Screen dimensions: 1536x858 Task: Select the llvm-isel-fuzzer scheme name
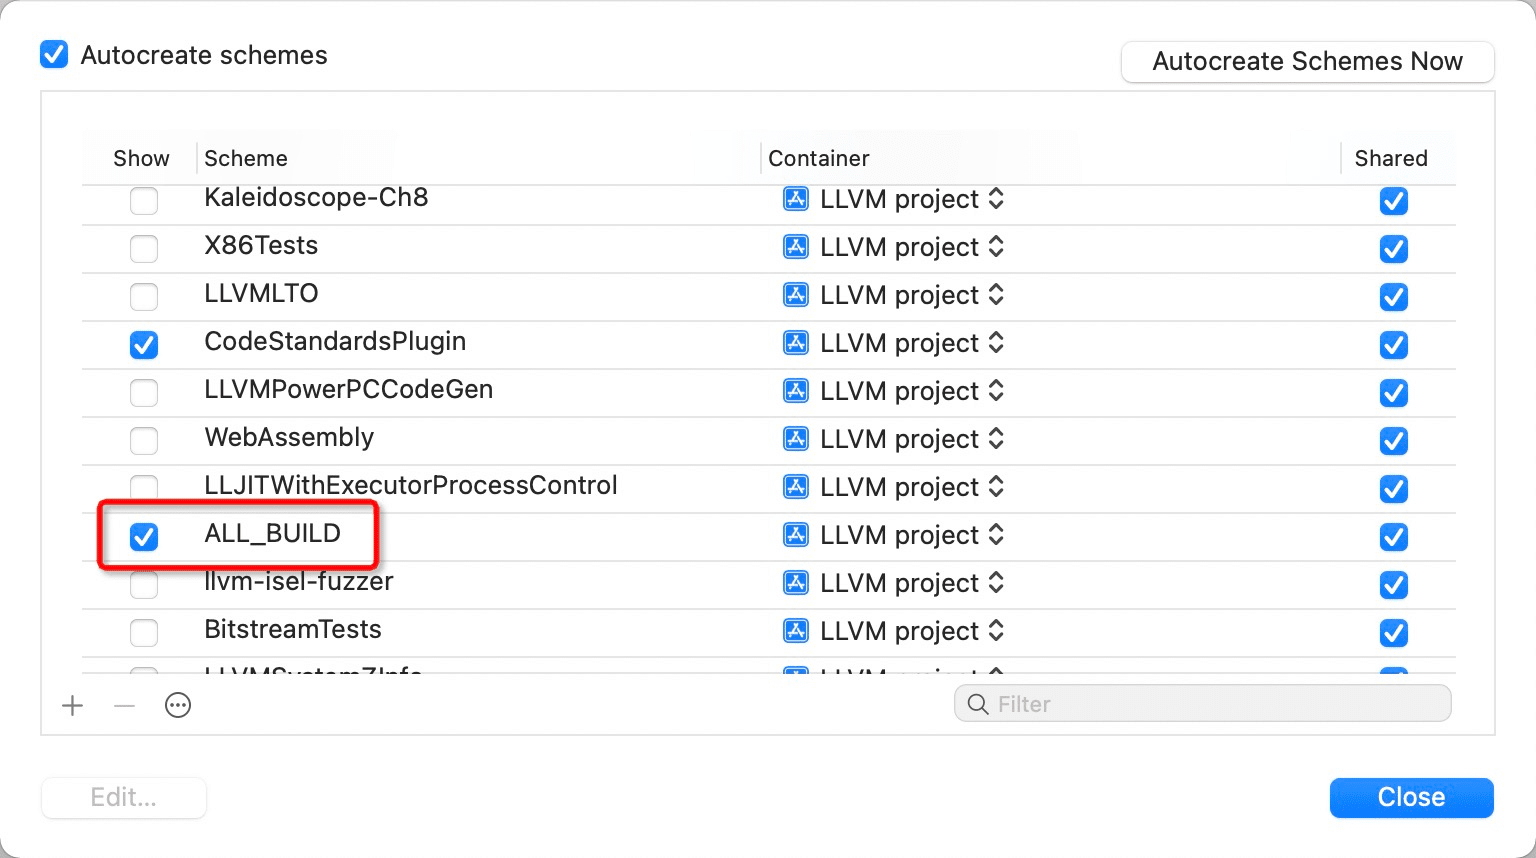[299, 581]
